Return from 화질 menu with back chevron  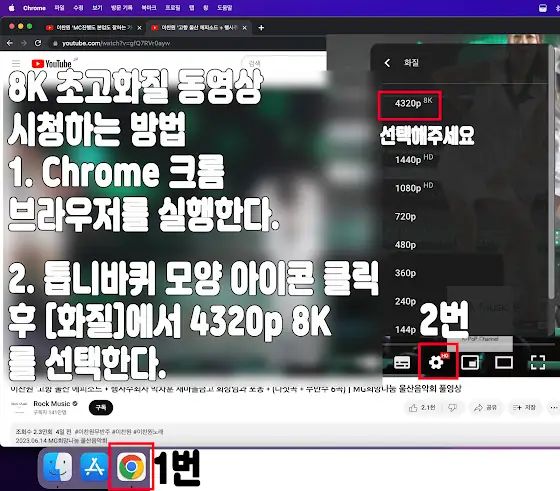click(388, 63)
